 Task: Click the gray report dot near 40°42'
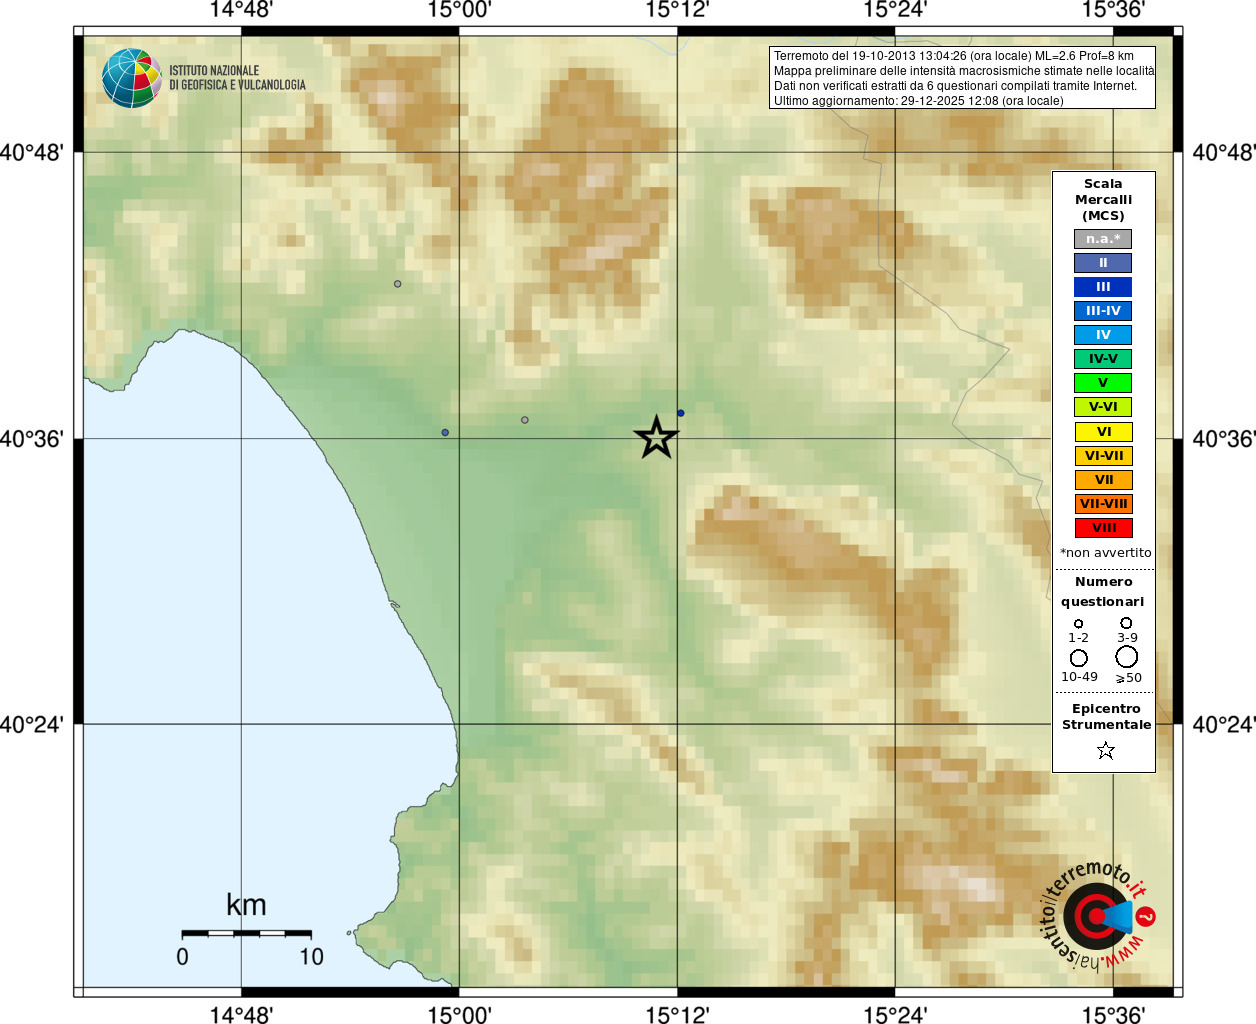pyautogui.click(x=398, y=284)
